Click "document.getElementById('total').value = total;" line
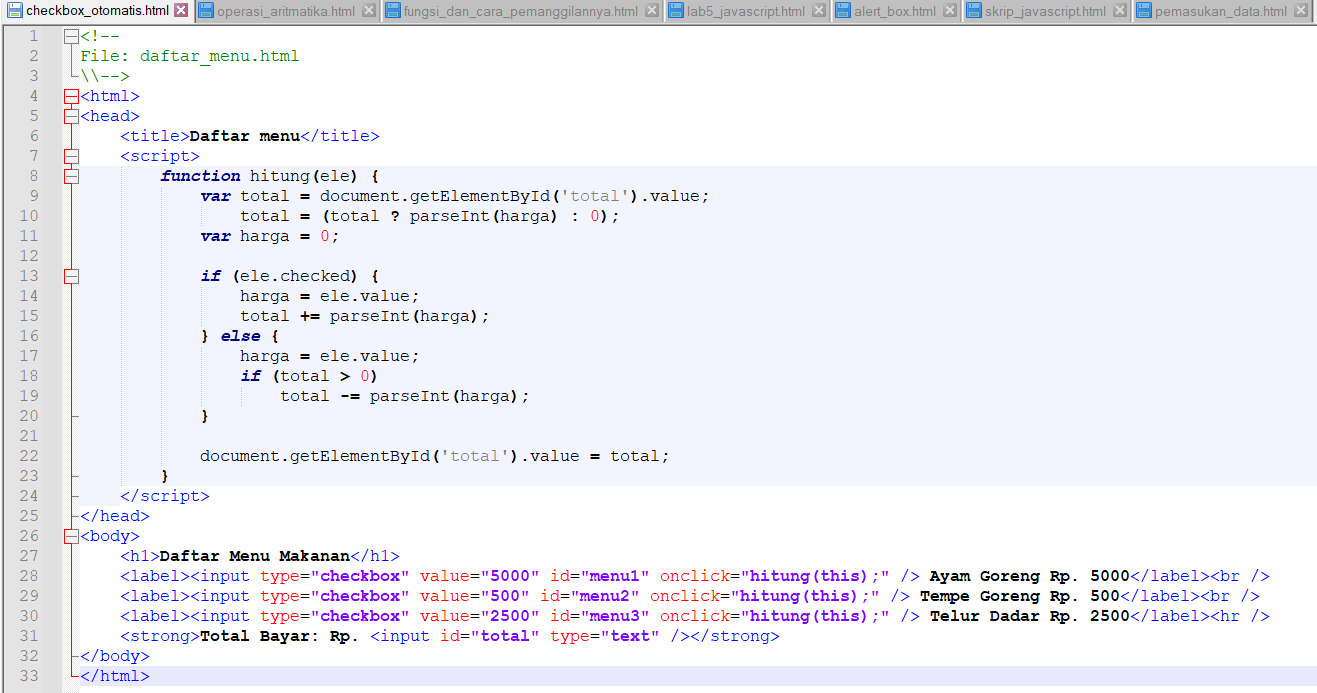Image resolution: width=1317 pixels, height=693 pixels. pyautogui.click(x=435, y=456)
